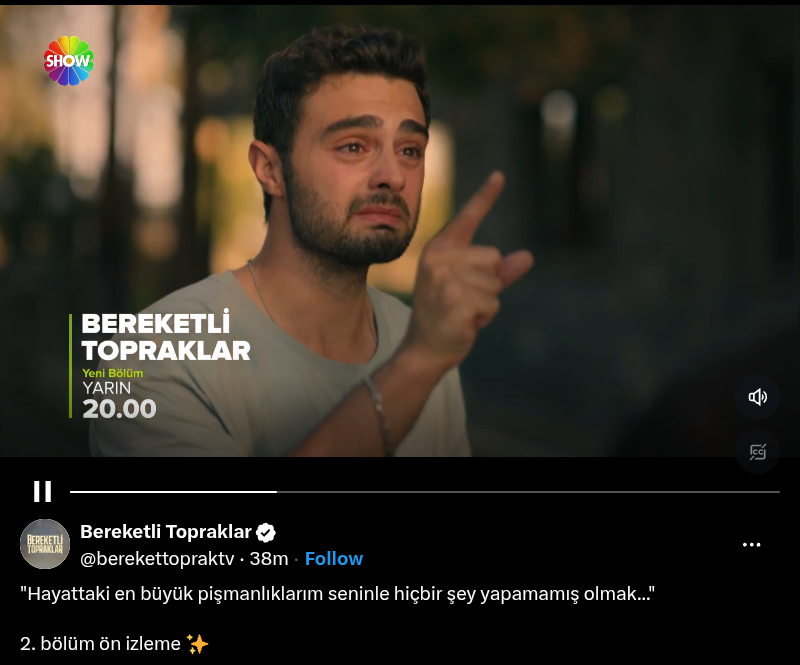Open the @berekettopraktv handle link
Image resolution: width=800 pixels, height=665 pixels.
(x=157, y=559)
